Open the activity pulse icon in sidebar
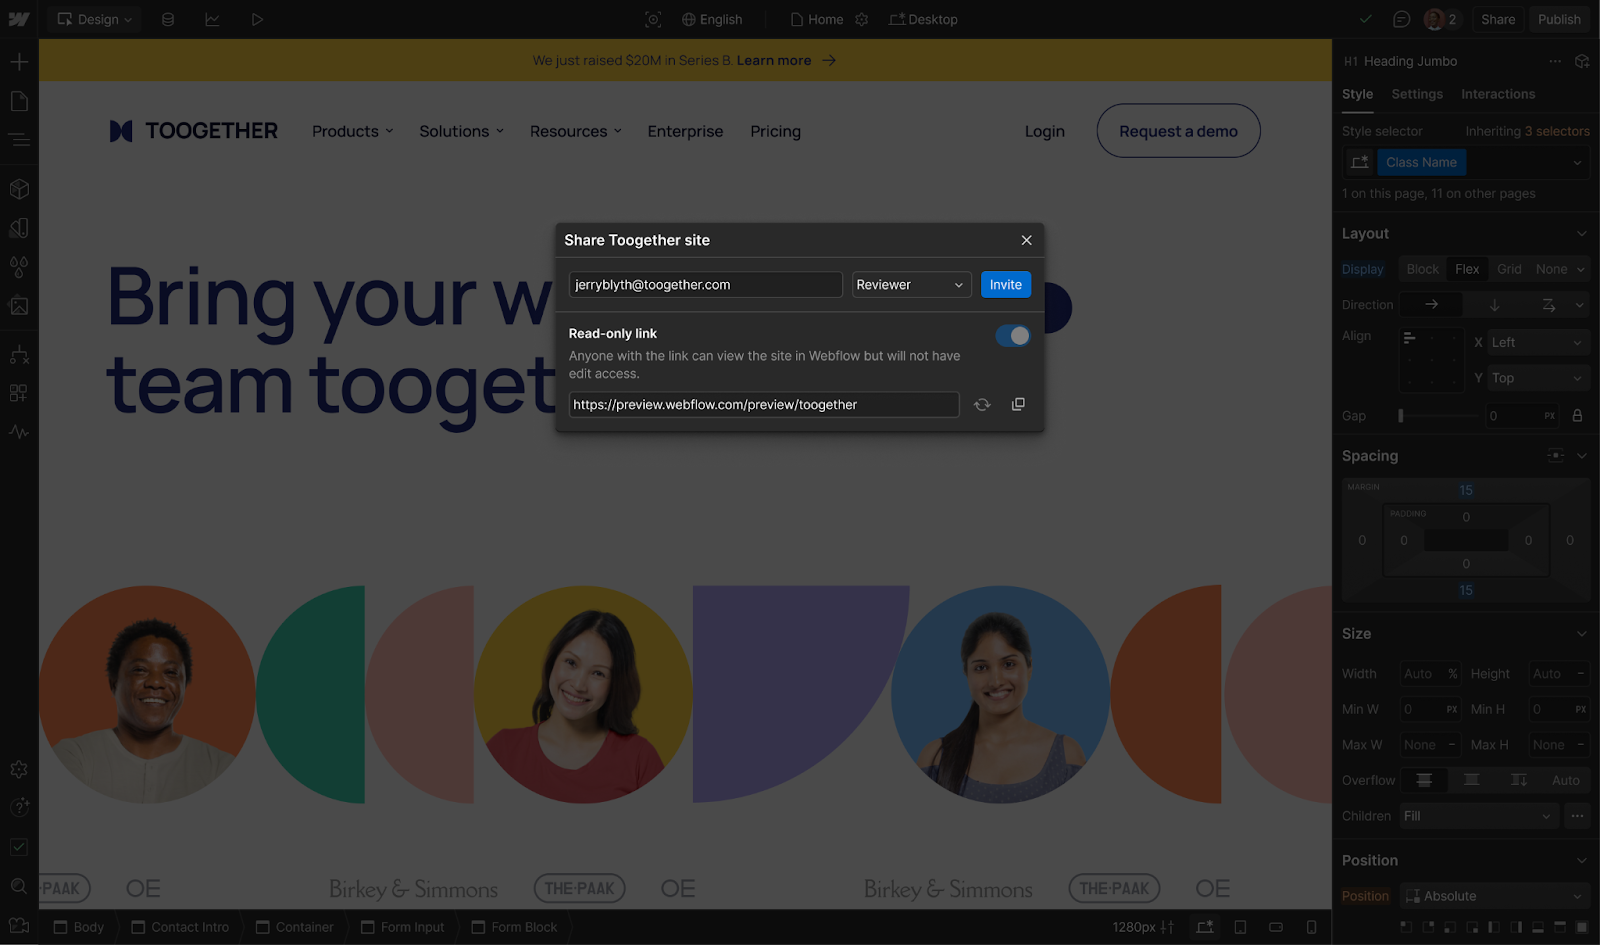 coord(19,432)
